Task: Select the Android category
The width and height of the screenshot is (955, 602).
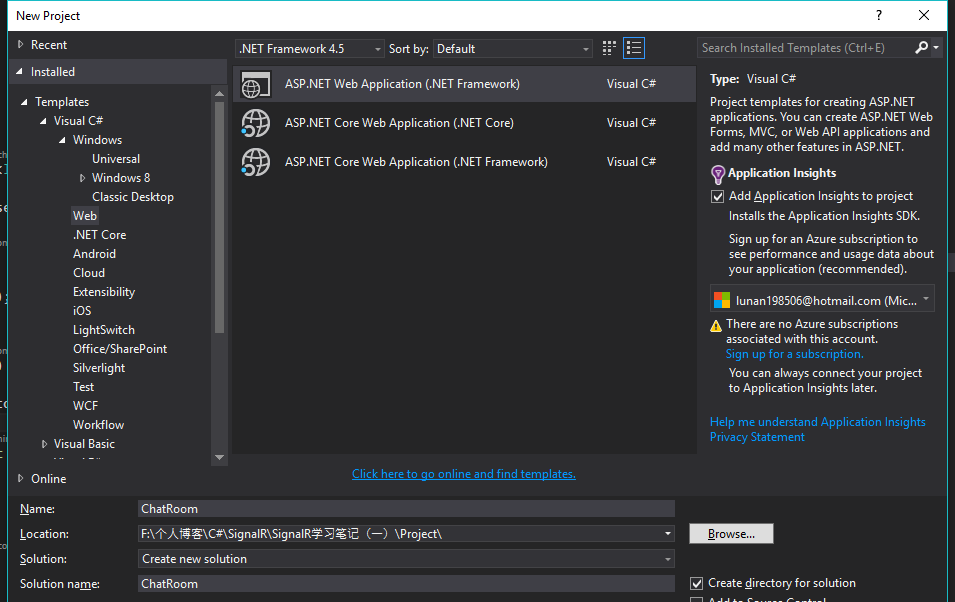Action: [x=94, y=254]
